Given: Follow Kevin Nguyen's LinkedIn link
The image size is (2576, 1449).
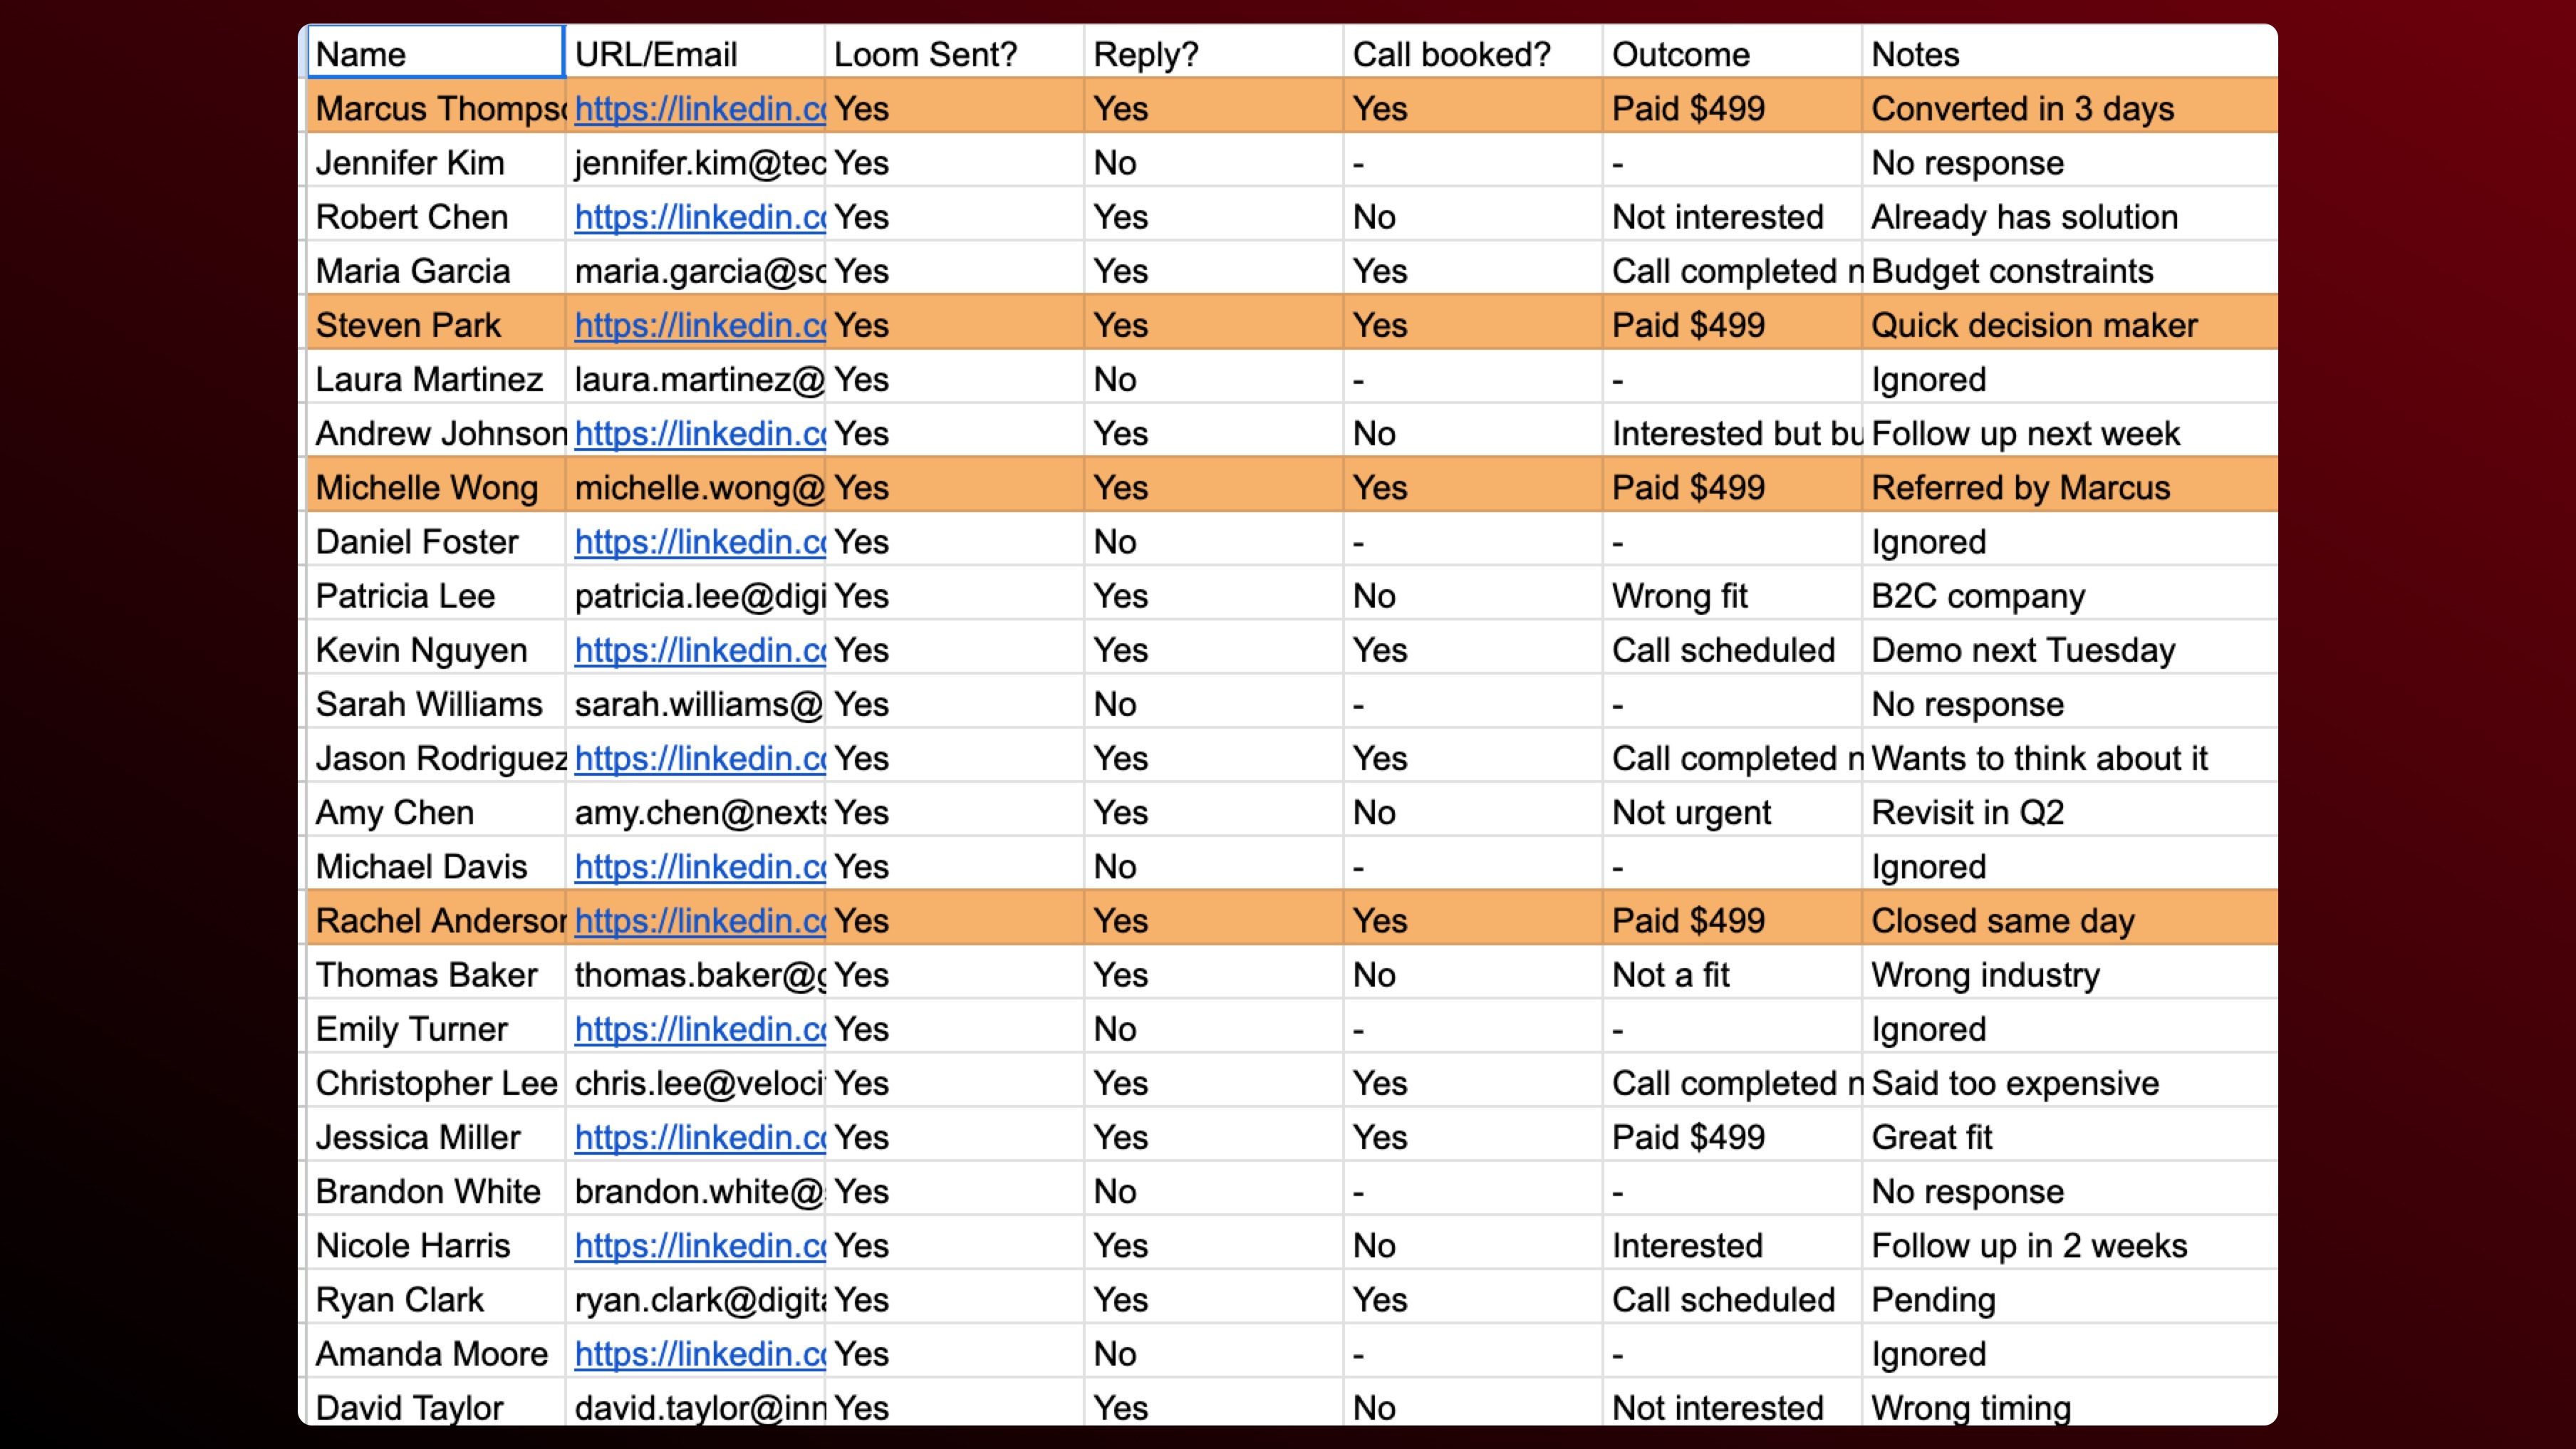Looking at the screenshot, I should coord(699,650).
